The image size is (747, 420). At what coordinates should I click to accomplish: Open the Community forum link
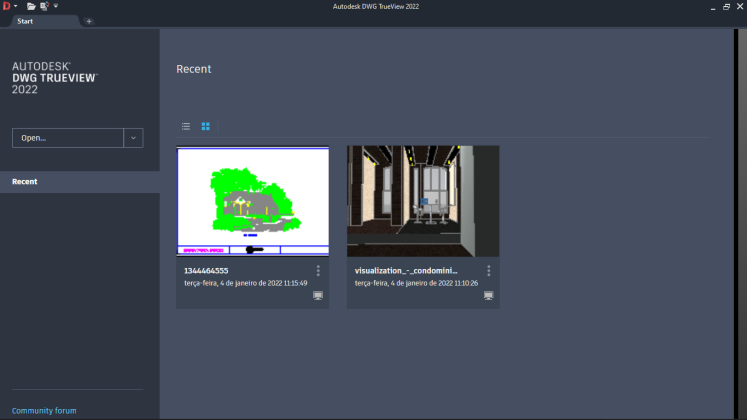pos(44,410)
